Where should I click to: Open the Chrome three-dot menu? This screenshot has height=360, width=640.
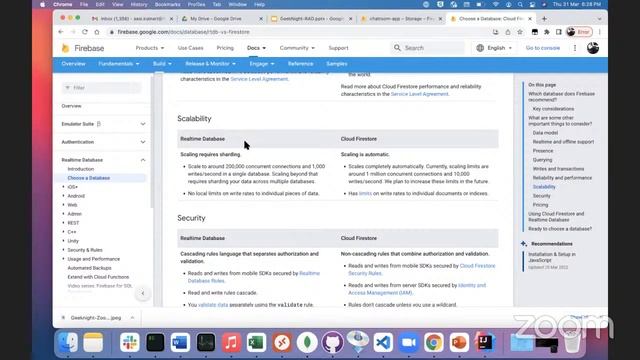[x=600, y=32]
